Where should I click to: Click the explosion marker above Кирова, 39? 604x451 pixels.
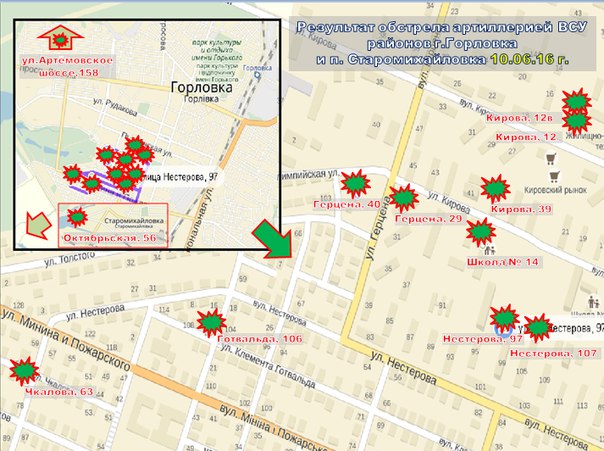[495, 189]
